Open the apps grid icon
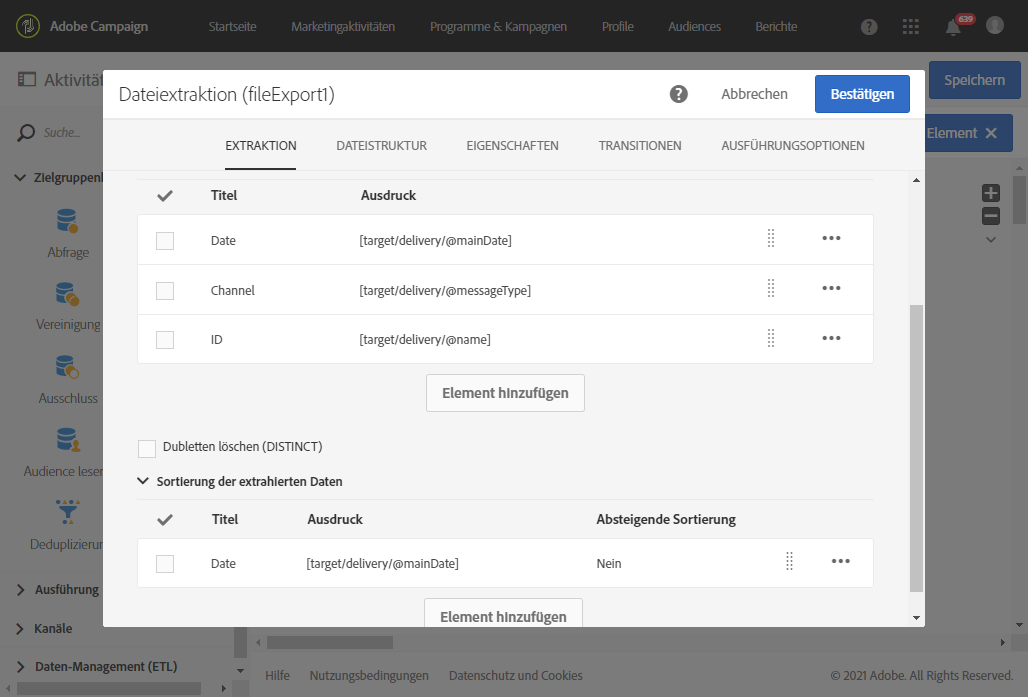 tap(911, 27)
